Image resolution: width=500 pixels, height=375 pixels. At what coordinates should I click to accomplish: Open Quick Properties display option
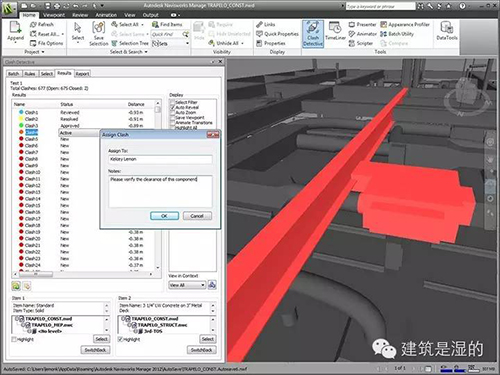(277, 34)
